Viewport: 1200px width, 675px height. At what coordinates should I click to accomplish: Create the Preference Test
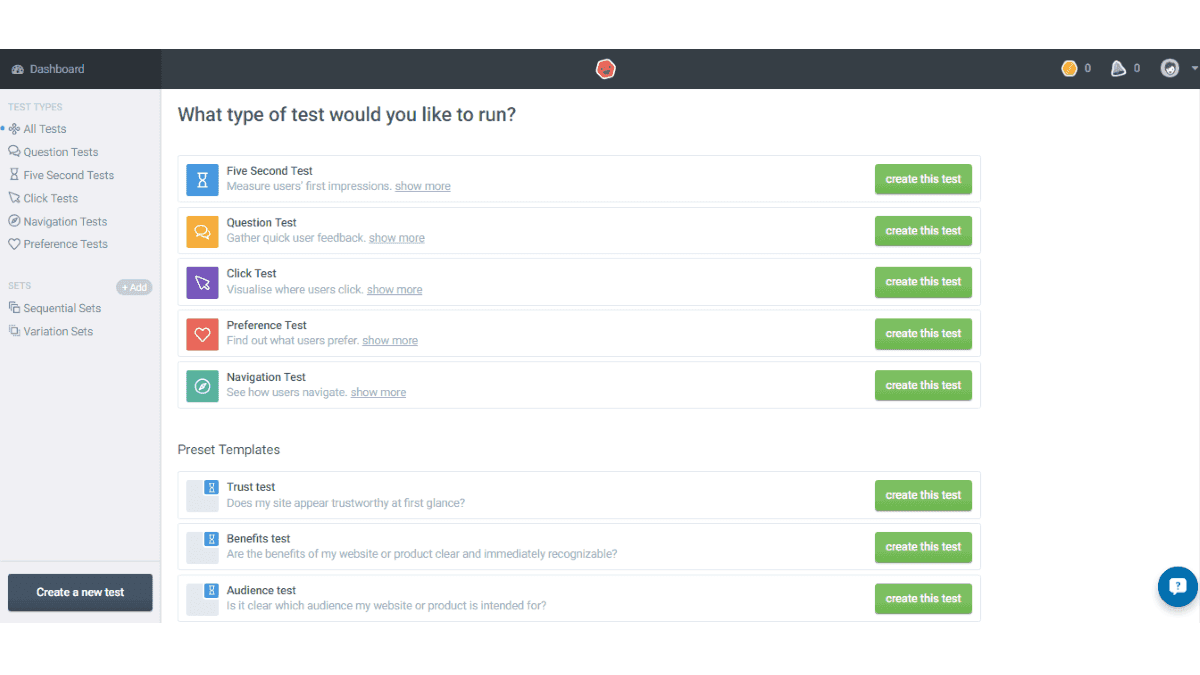tap(922, 334)
